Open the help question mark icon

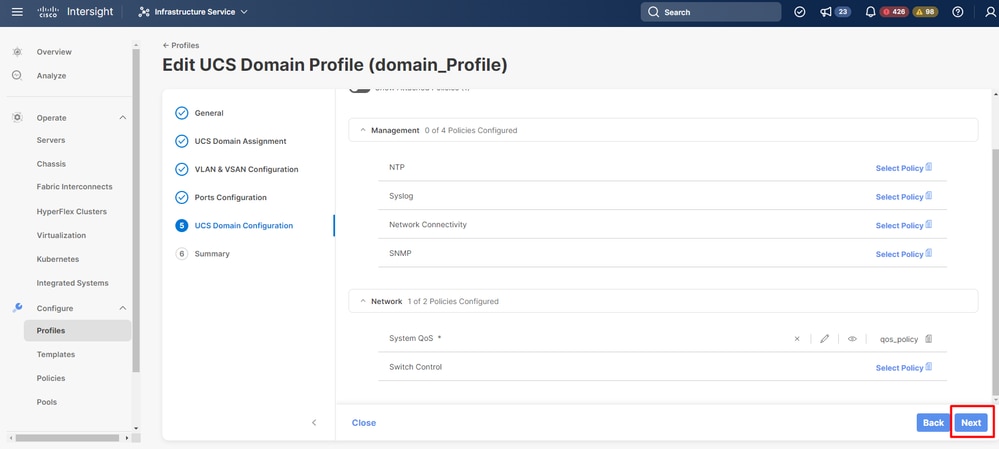tap(958, 12)
